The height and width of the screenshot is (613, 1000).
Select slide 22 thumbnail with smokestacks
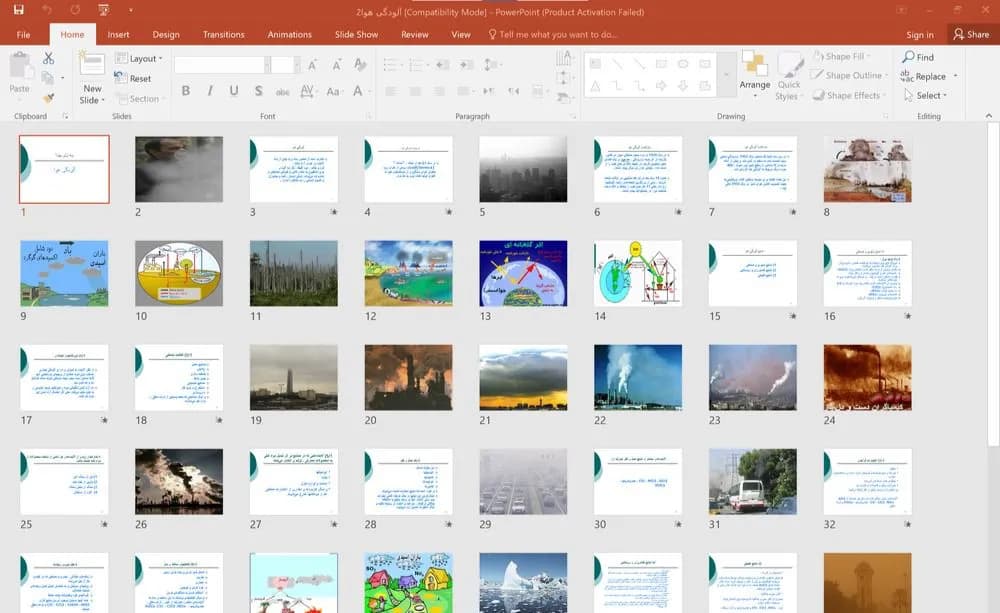point(638,377)
